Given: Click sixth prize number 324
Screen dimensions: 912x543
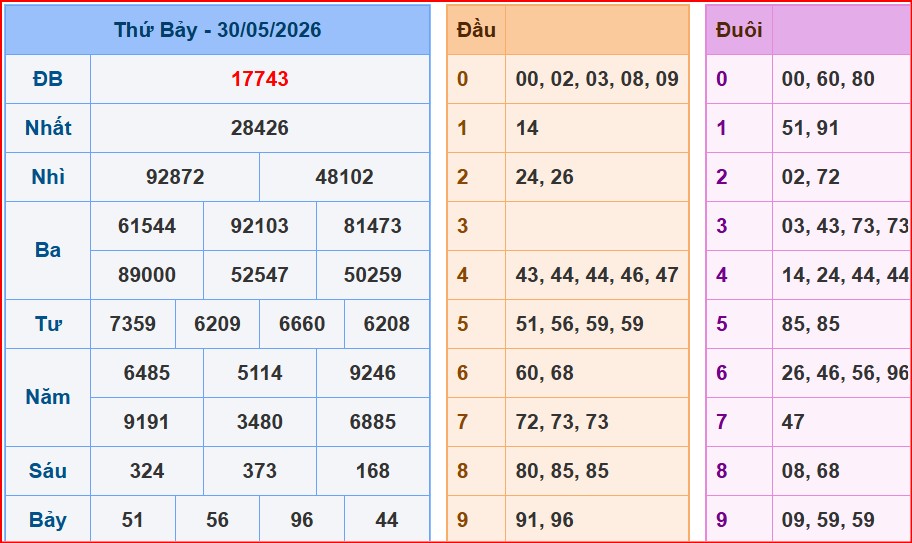Looking at the screenshot, I should (x=147, y=471).
